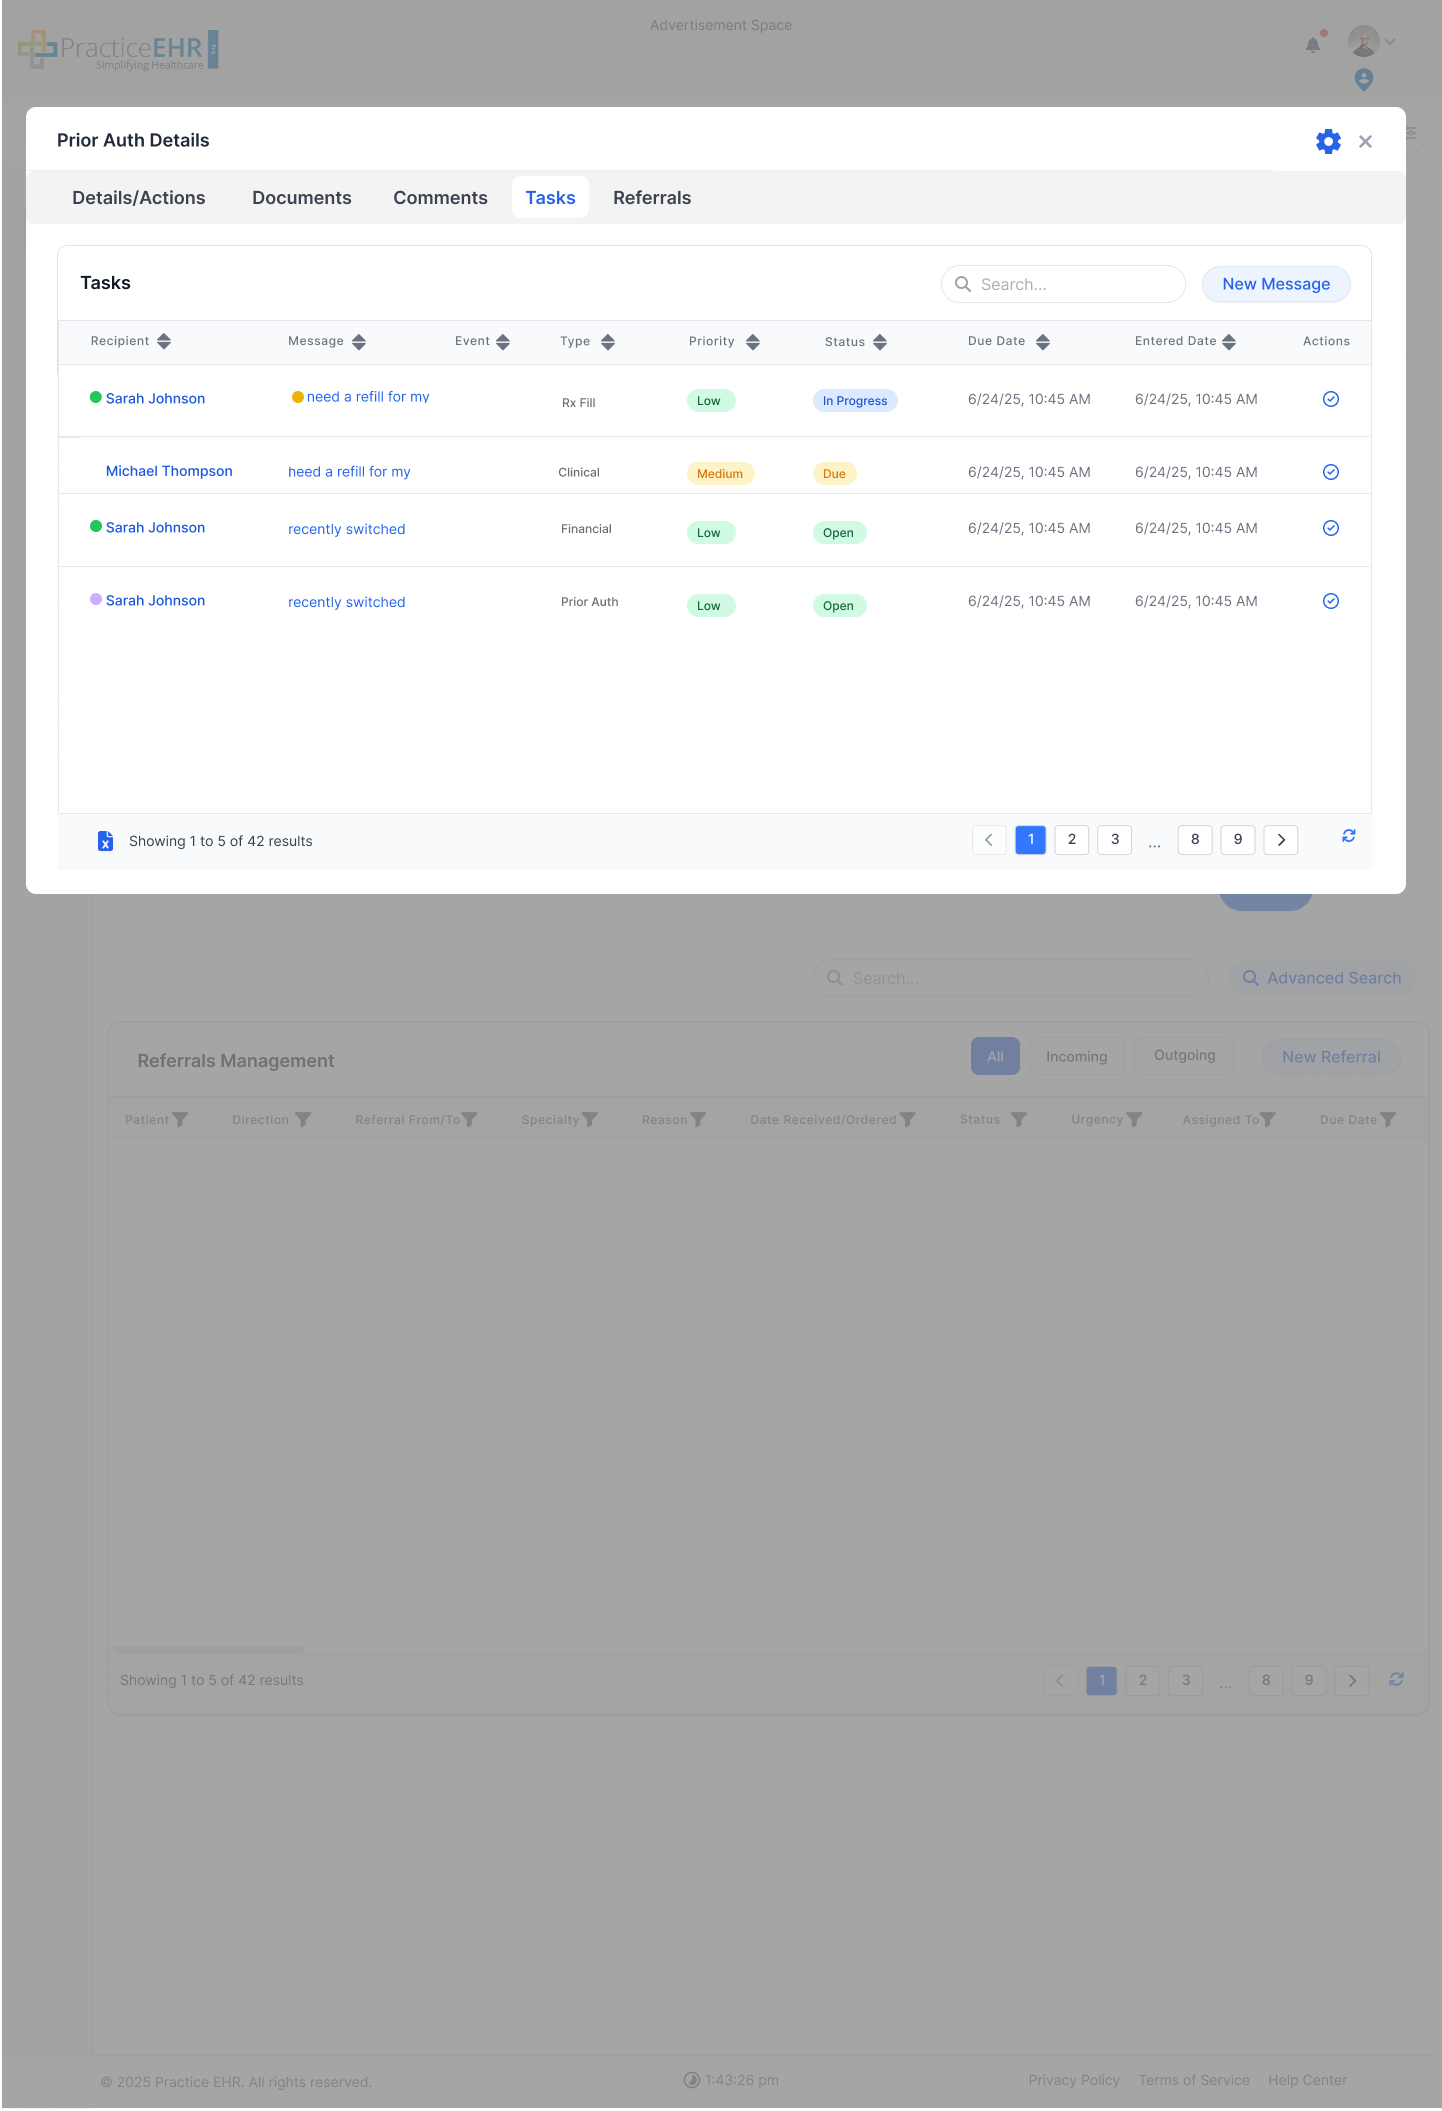
Task: Click New Referral button
Action: point(1331,1057)
